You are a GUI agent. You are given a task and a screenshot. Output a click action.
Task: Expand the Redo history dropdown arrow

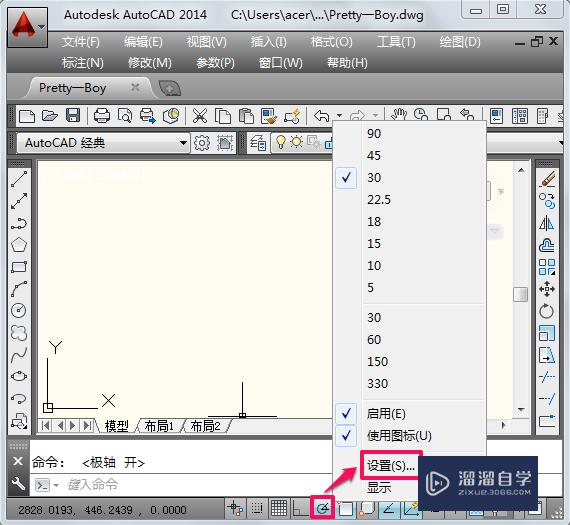[x=376, y=116]
